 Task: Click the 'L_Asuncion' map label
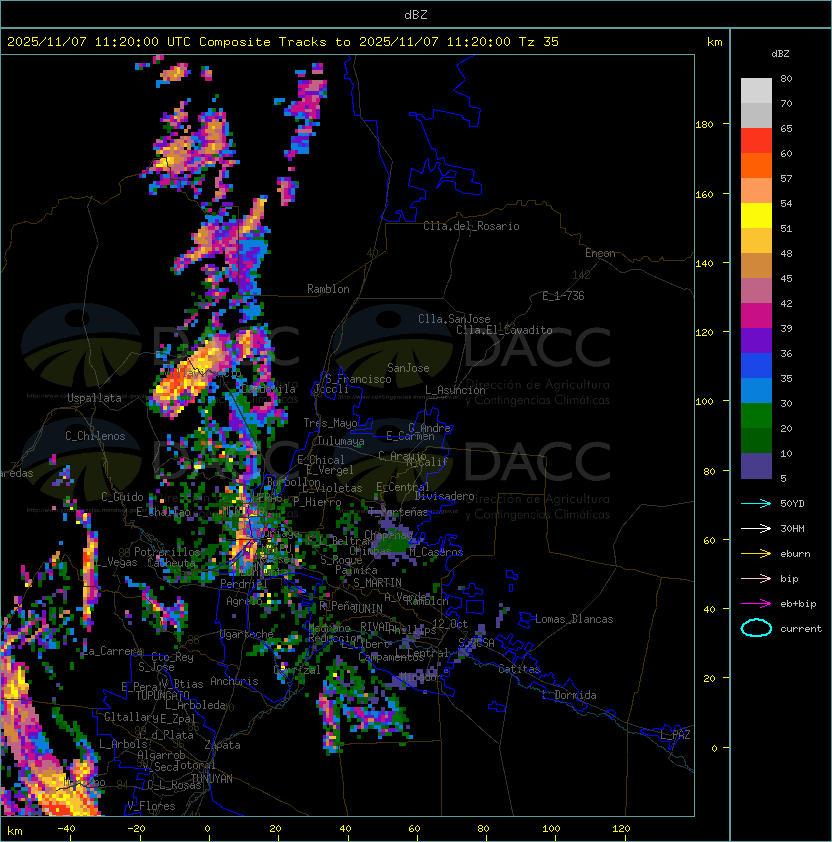click(455, 390)
